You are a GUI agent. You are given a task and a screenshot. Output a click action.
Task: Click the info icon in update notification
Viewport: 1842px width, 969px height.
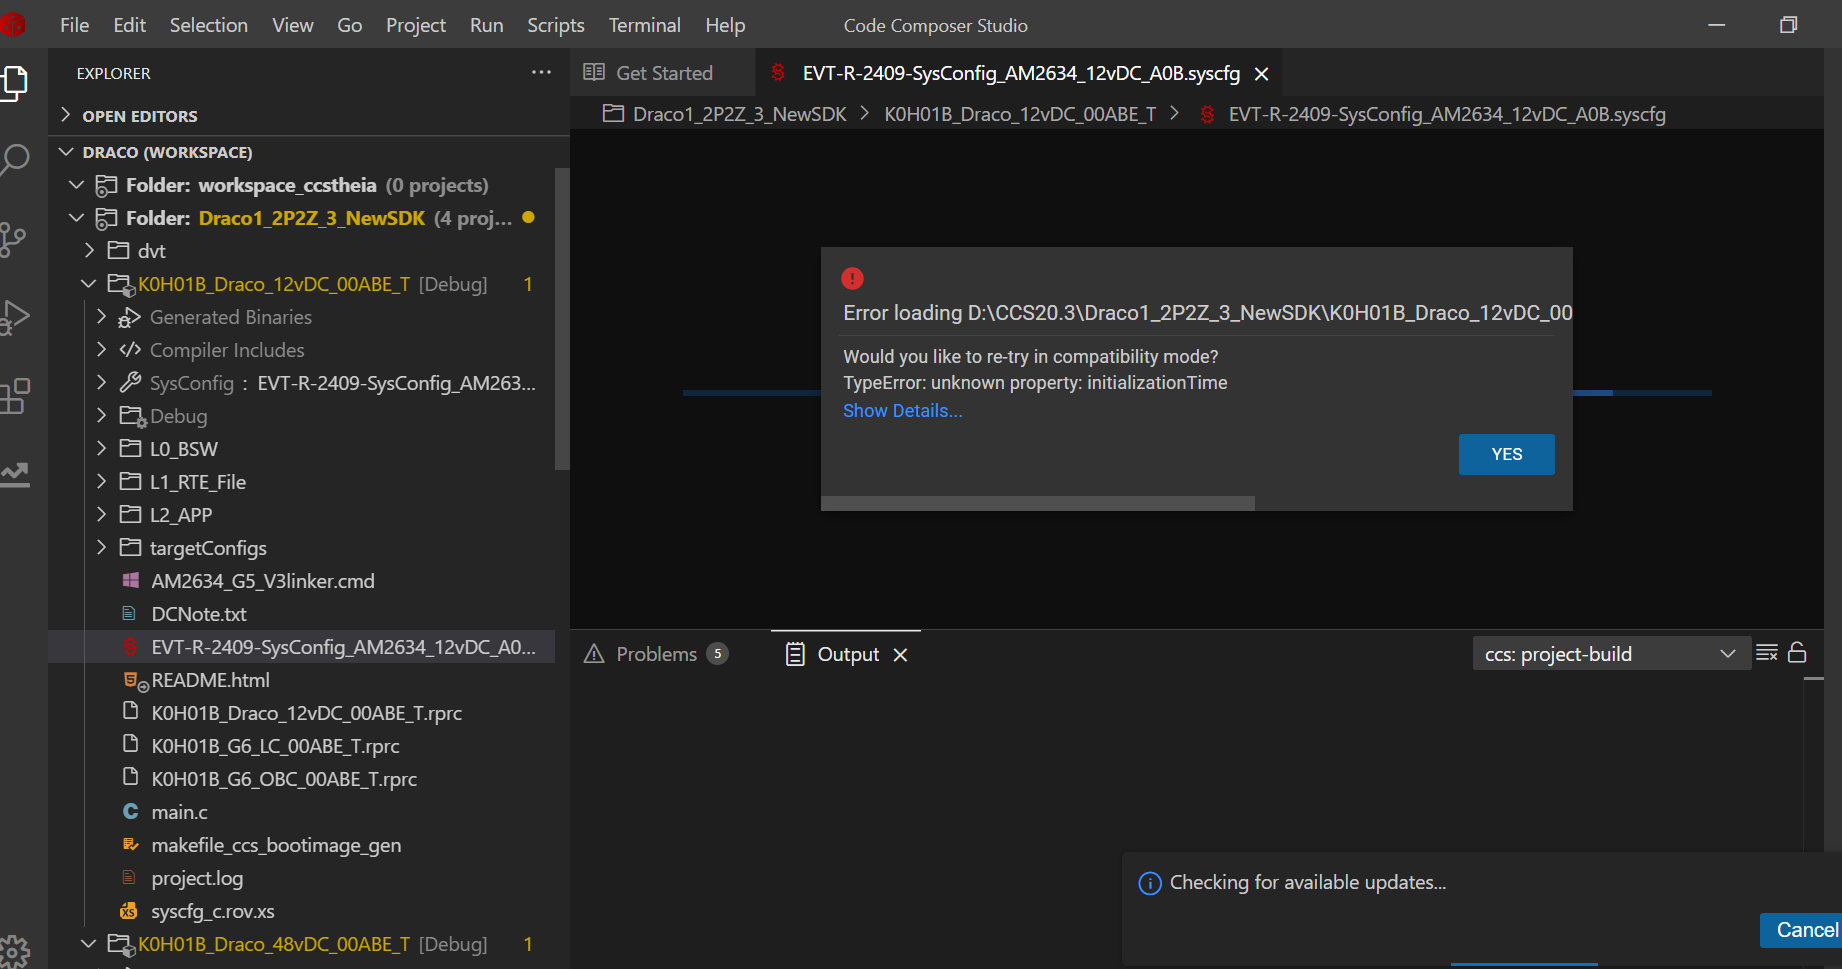coord(1150,883)
